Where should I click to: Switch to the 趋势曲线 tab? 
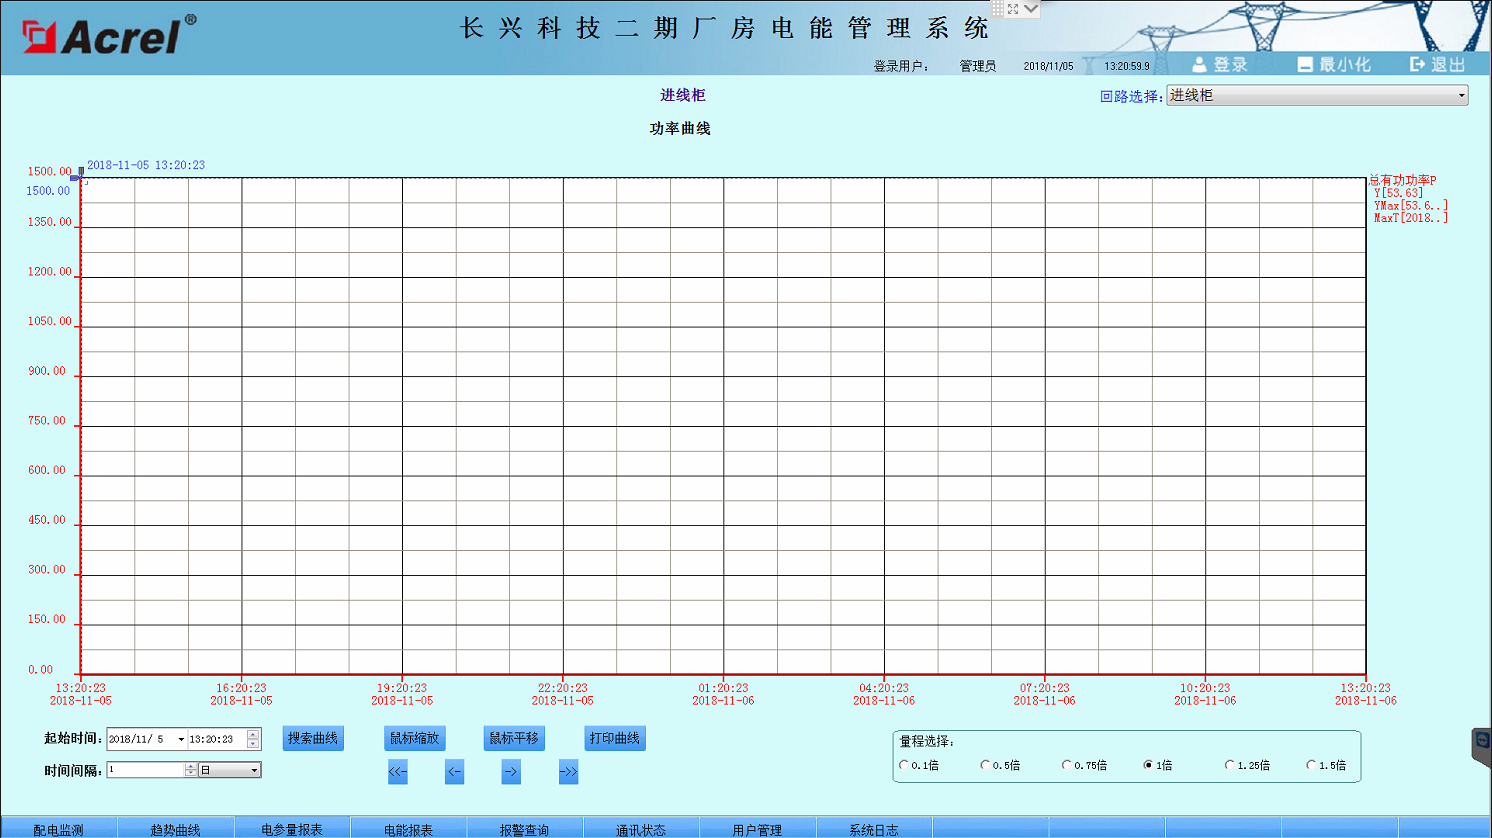pos(175,828)
